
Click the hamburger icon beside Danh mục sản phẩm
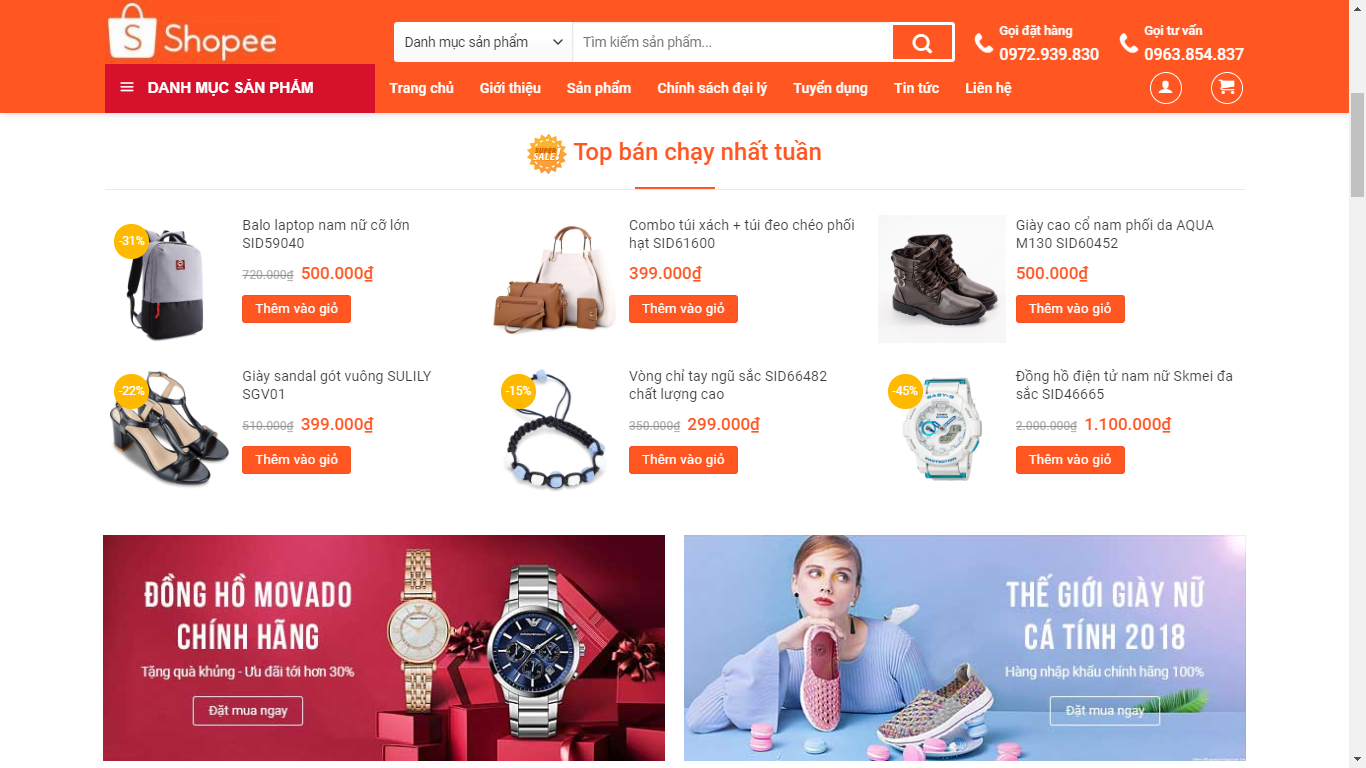click(127, 88)
